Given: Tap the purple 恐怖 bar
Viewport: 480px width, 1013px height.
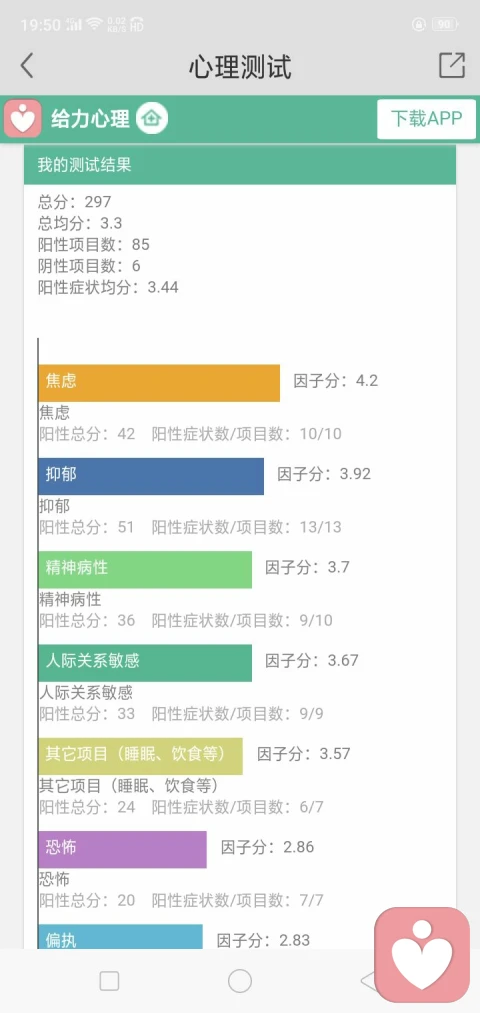Looking at the screenshot, I should (x=122, y=850).
